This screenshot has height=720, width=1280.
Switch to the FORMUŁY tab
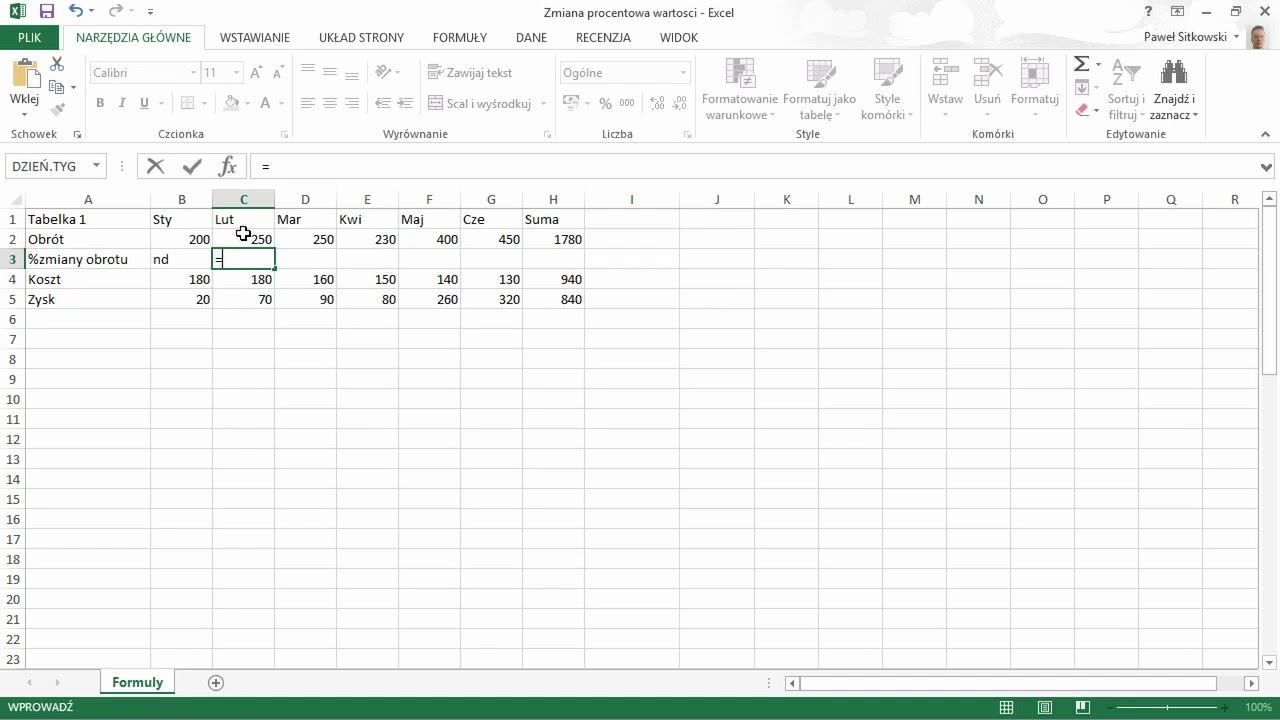460,37
